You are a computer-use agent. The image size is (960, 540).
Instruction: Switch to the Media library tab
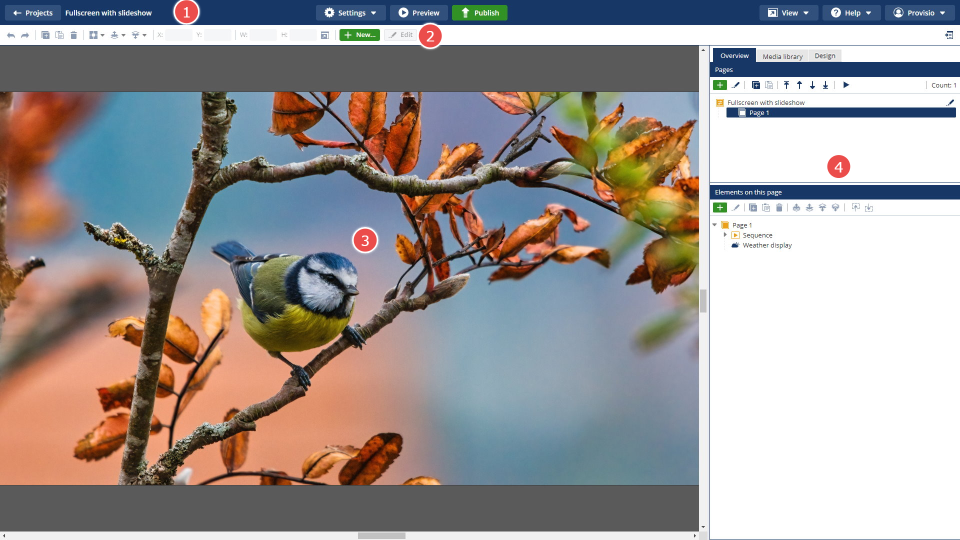780,56
